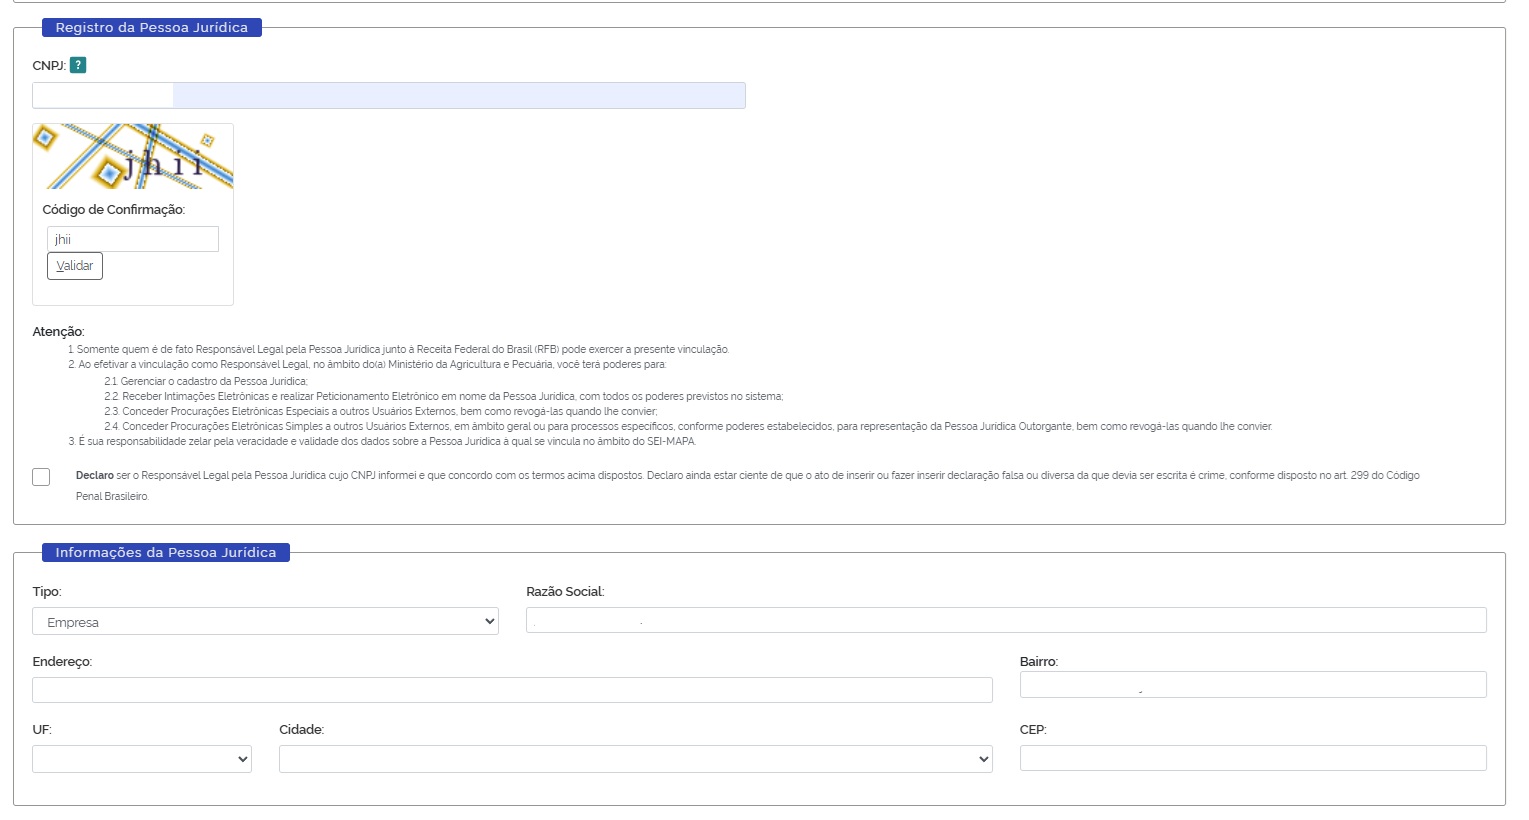
Task: Click the Atenção: label
Action: (59, 332)
